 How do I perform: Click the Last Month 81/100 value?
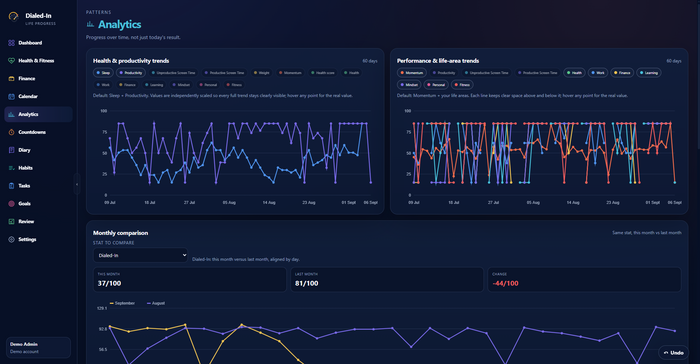[x=306, y=284]
